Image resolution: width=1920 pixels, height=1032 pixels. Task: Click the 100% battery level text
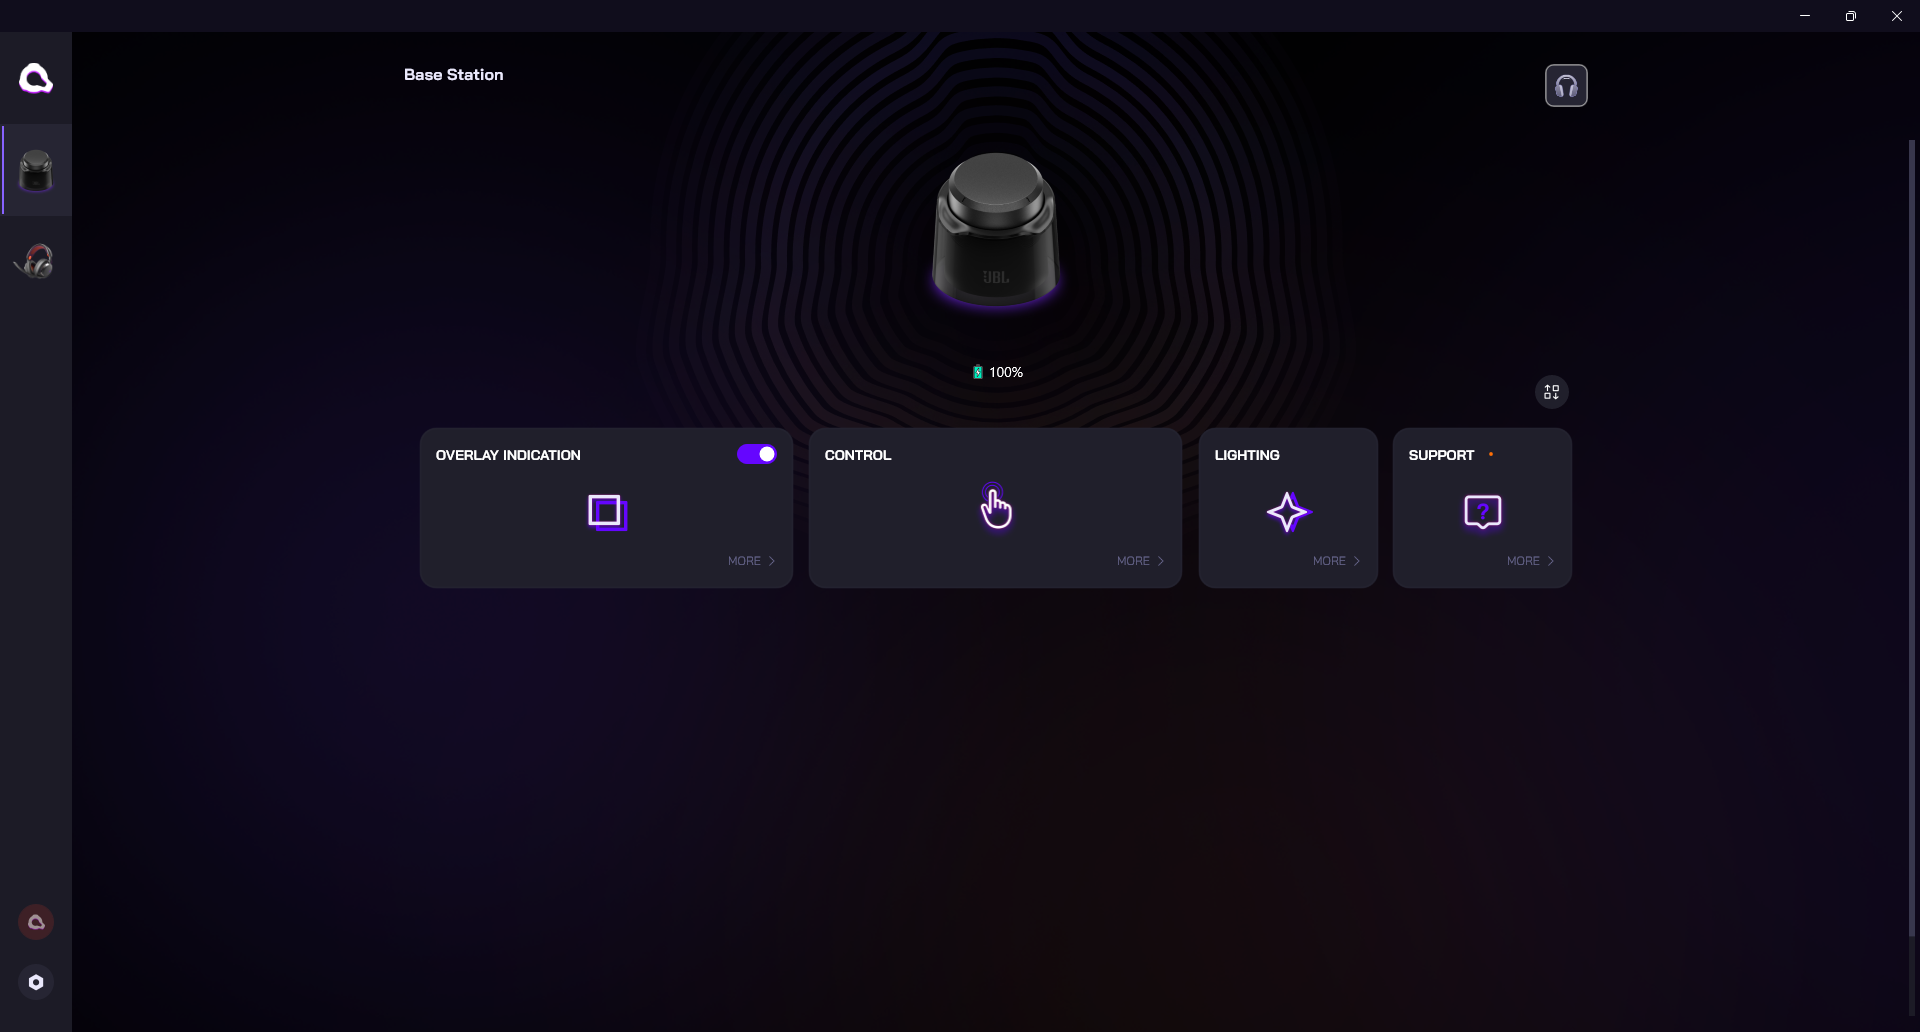1006,372
